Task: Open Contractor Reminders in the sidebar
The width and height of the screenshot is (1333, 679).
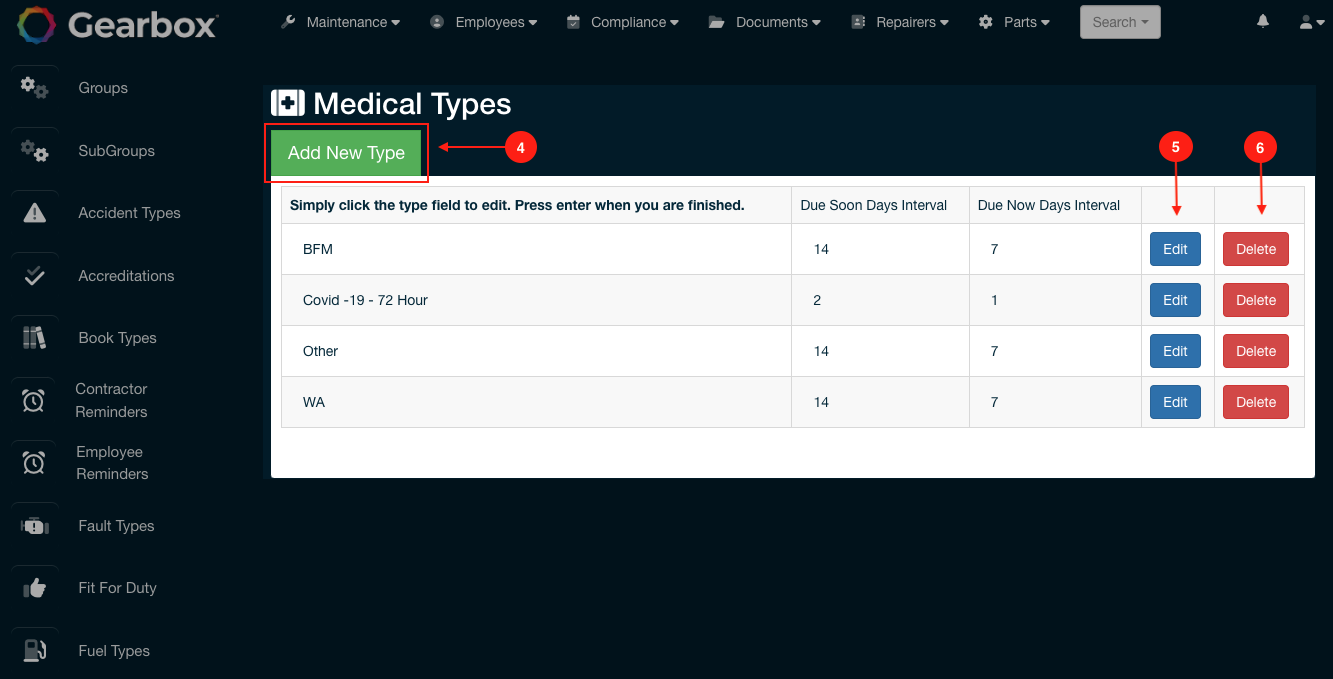Action: (111, 400)
